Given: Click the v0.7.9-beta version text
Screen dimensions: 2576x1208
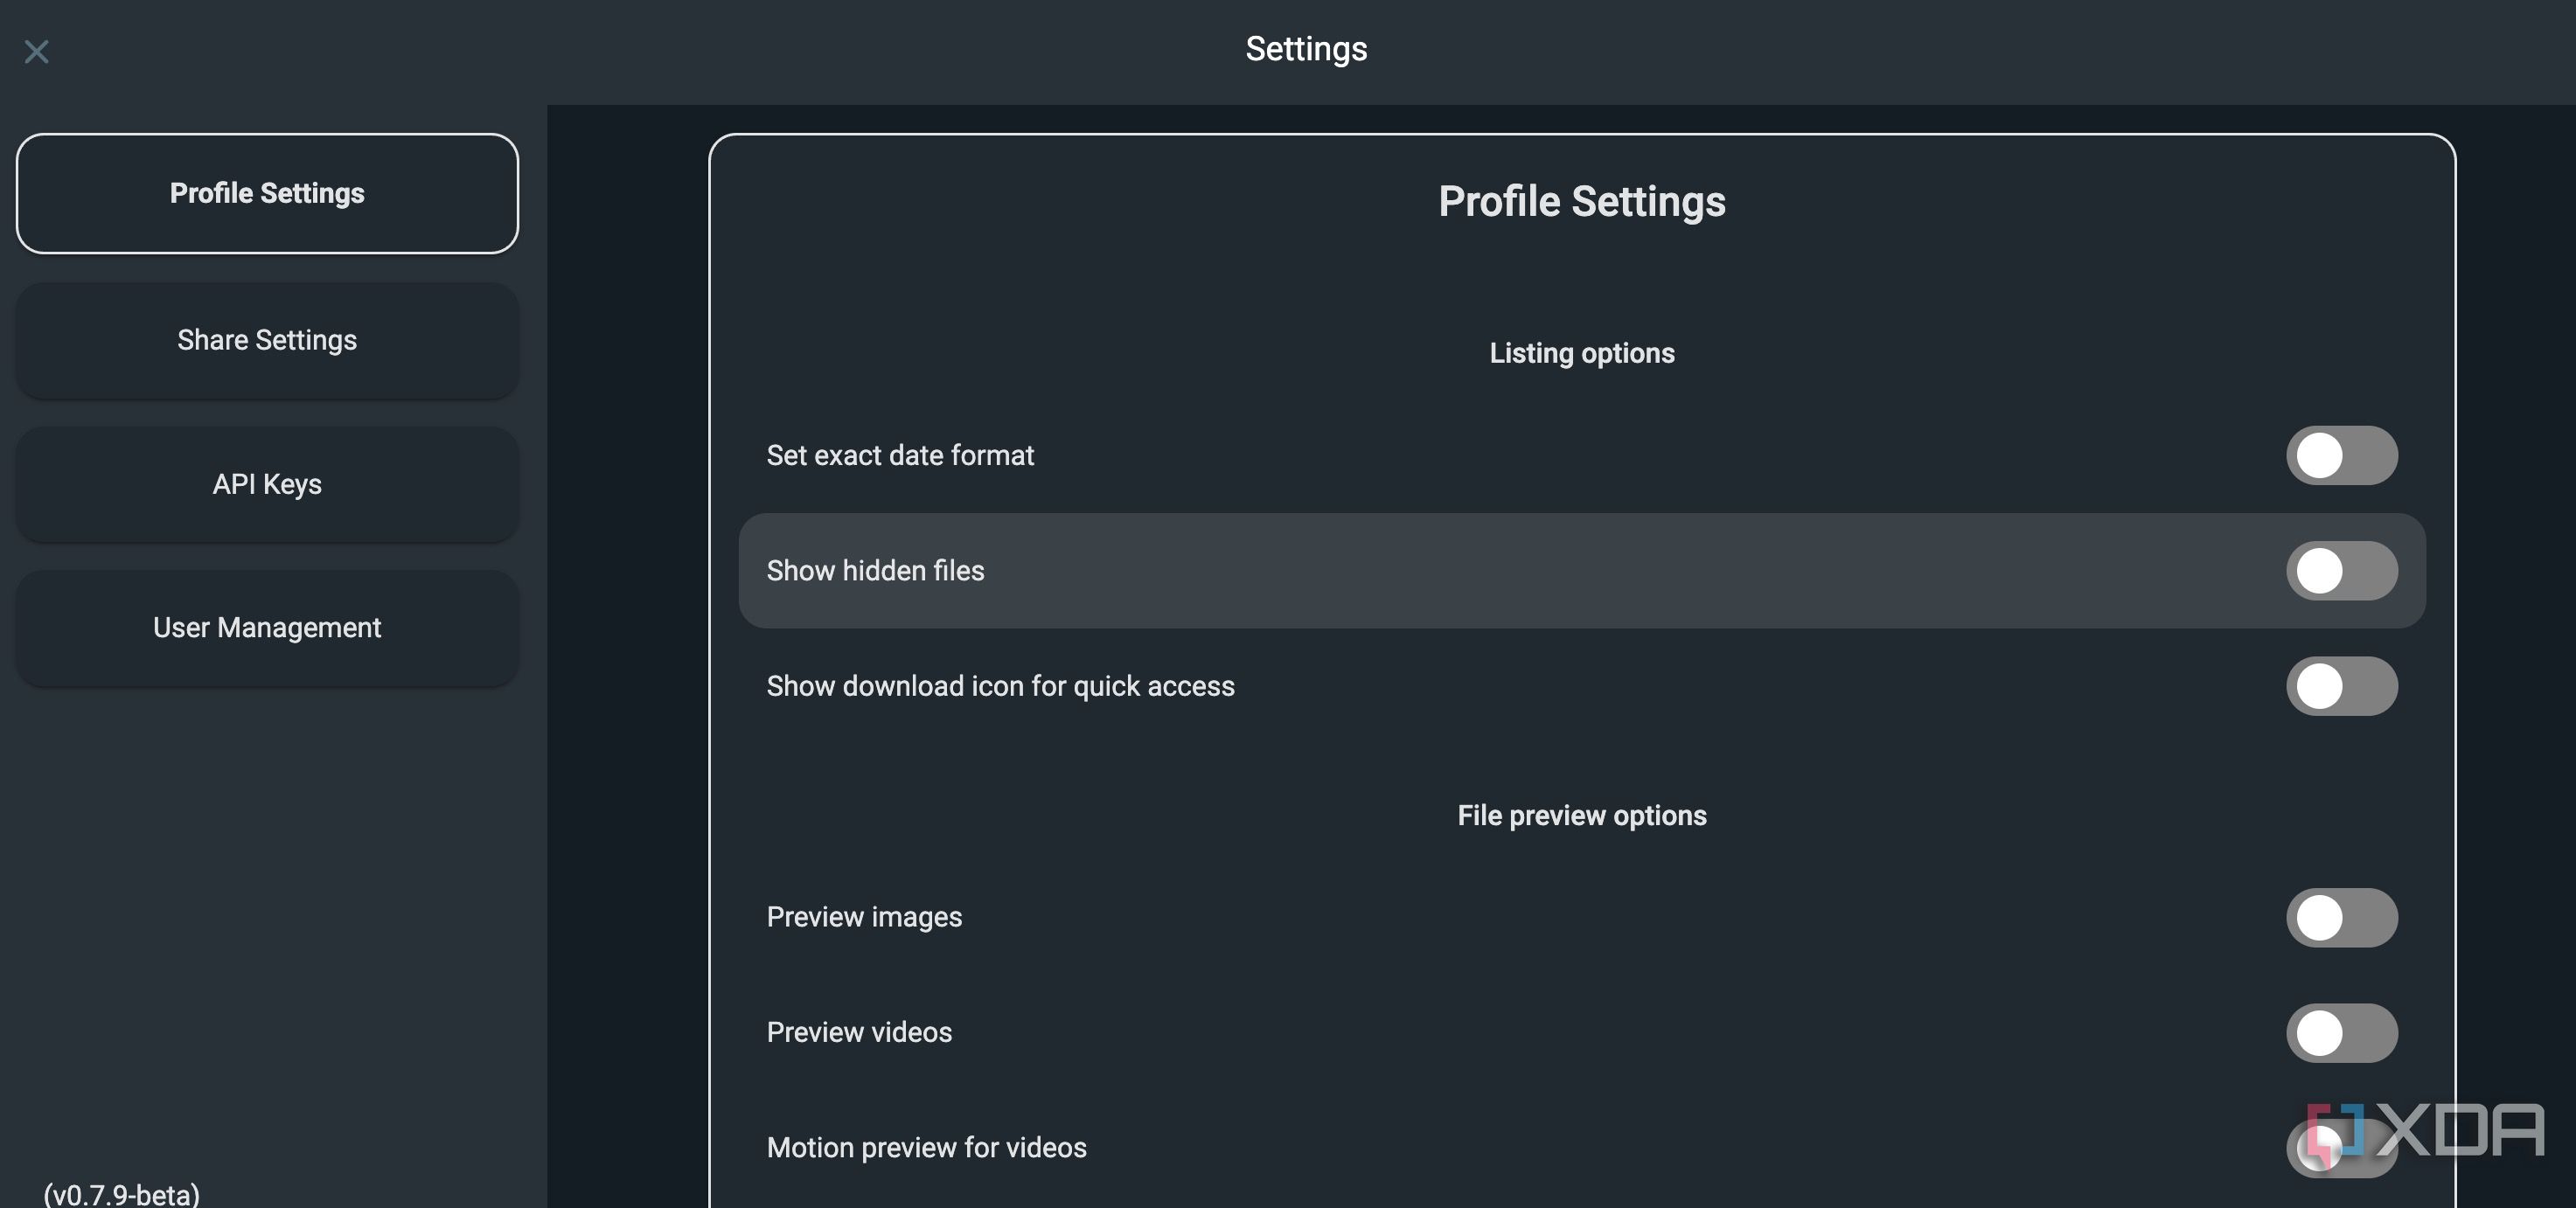Looking at the screenshot, I should point(121,1194).
